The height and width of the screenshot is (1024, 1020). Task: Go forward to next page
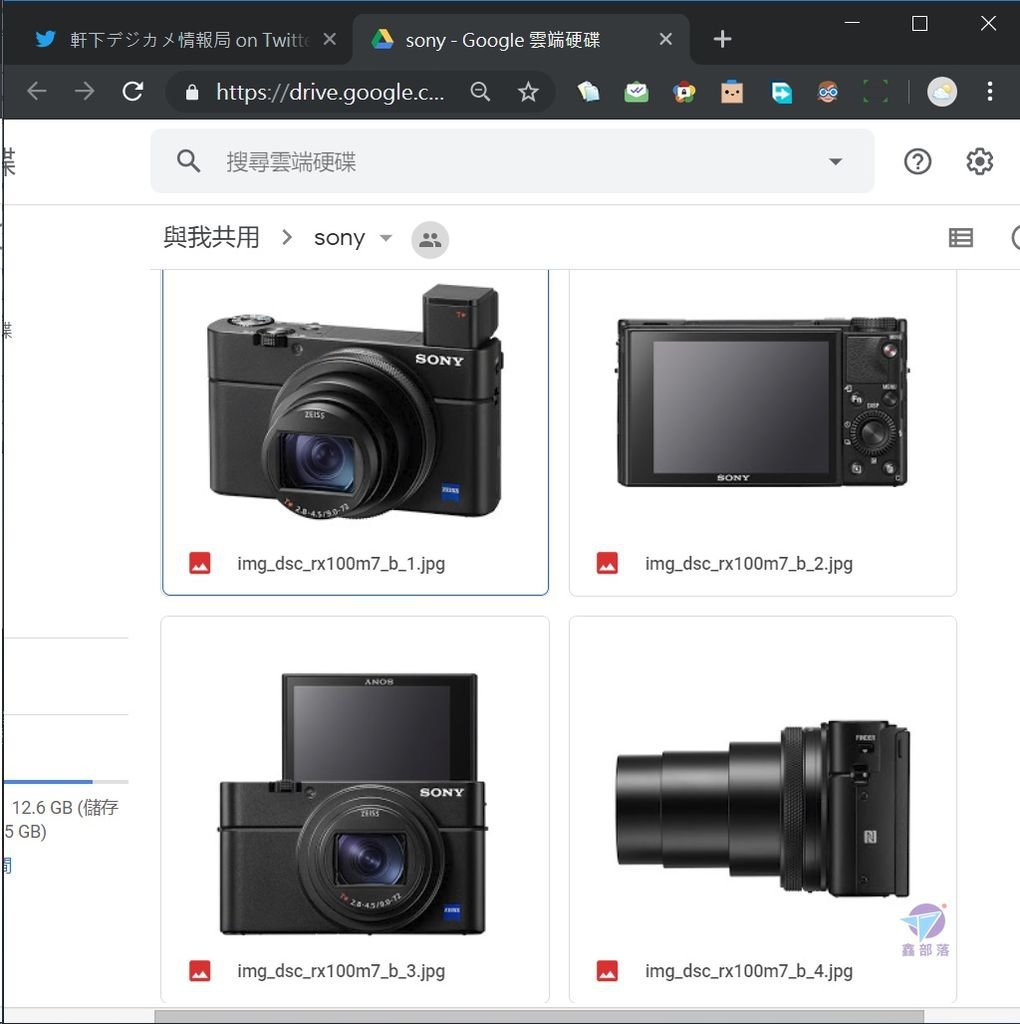(x=84, y=91)
